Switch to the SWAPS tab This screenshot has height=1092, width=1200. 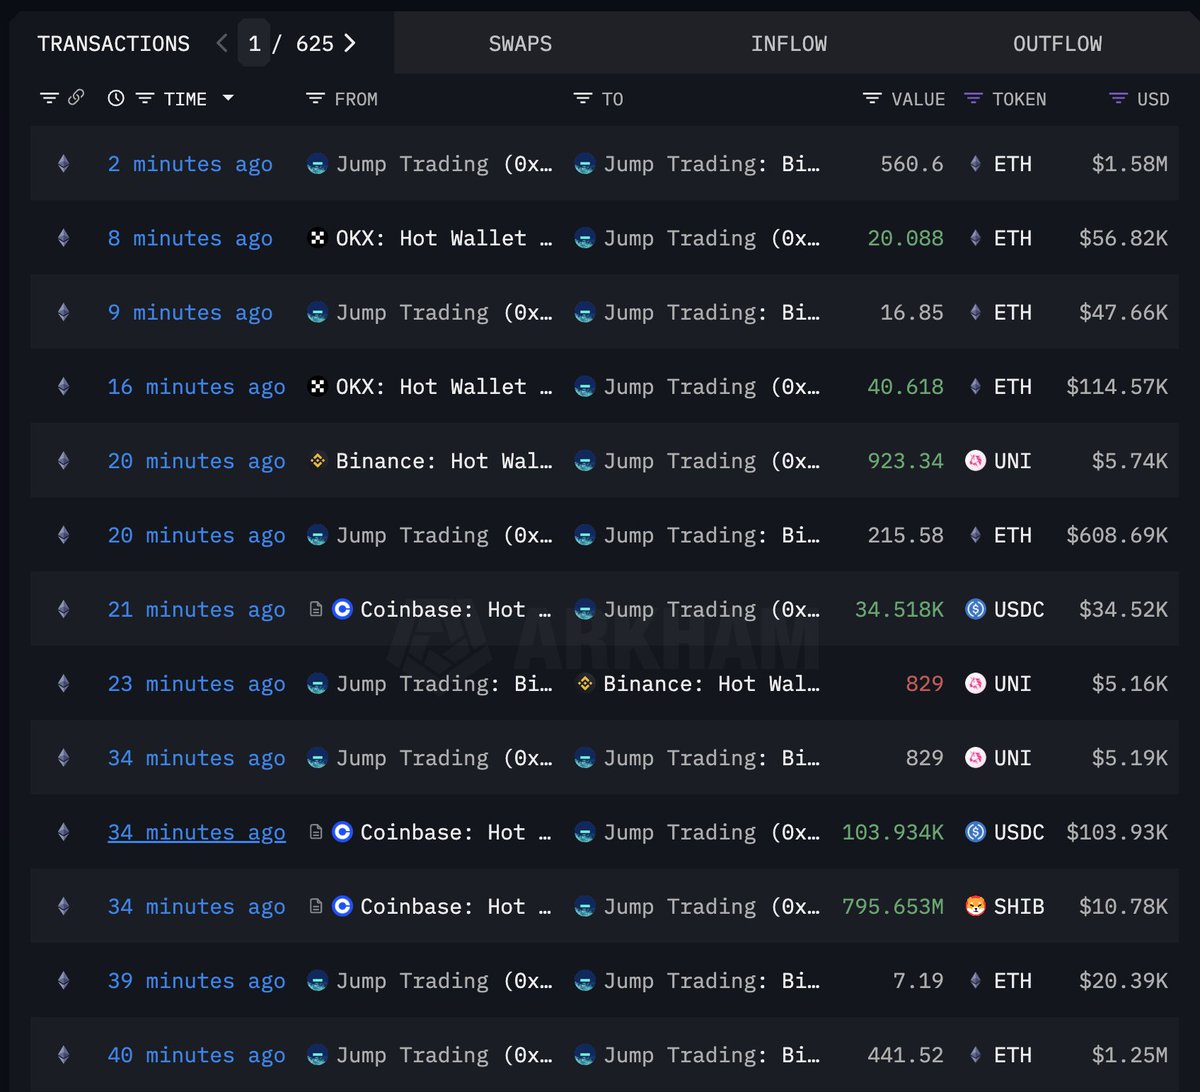(x=520, y=43)
